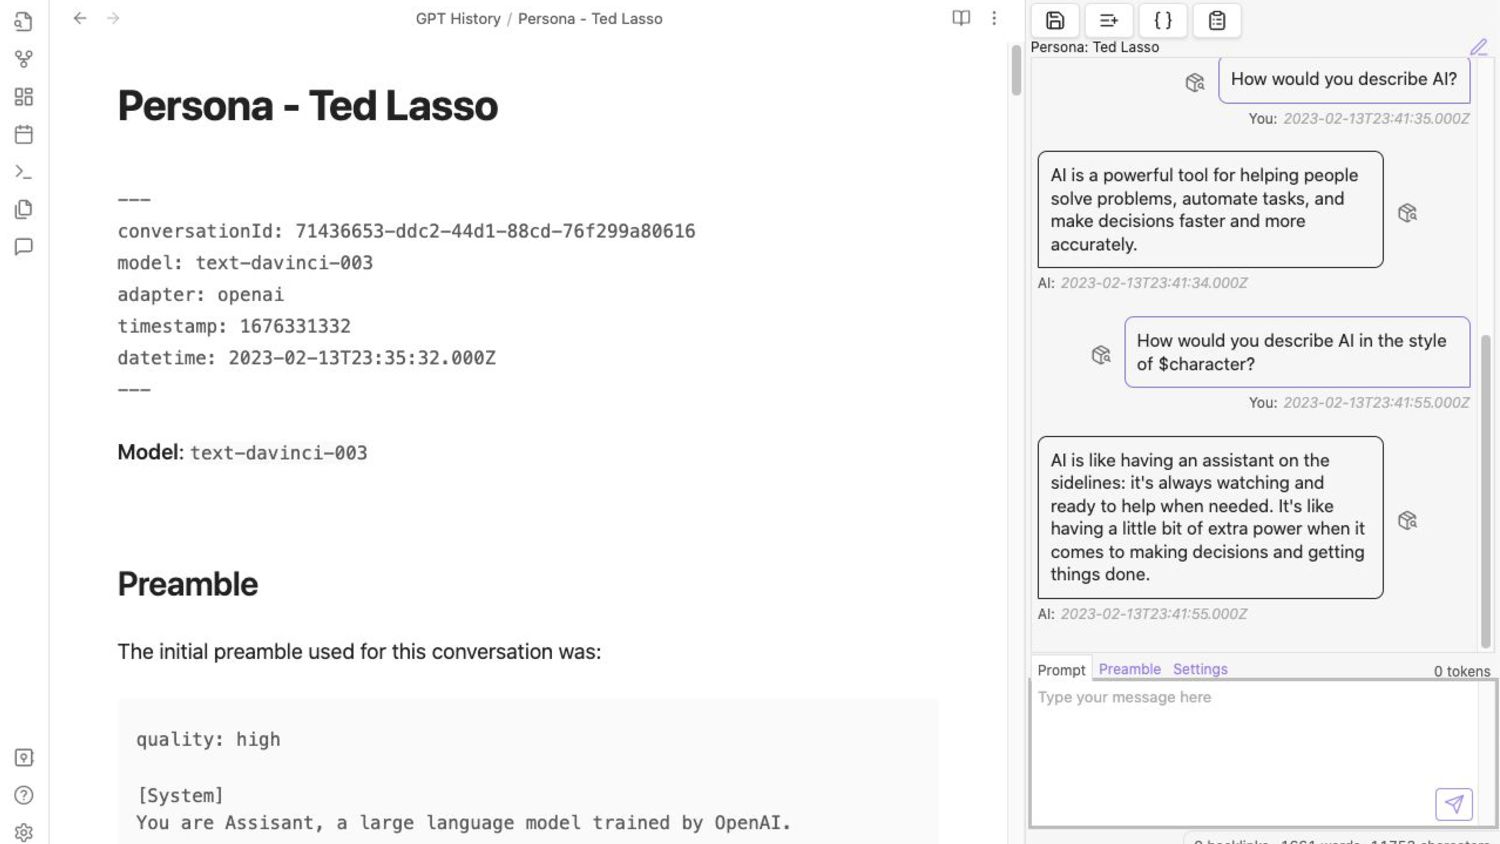Click the save conversation floppy icon
This screenshot has width=1500, height=844.
pyautogui.click(x=1055, y=20)
